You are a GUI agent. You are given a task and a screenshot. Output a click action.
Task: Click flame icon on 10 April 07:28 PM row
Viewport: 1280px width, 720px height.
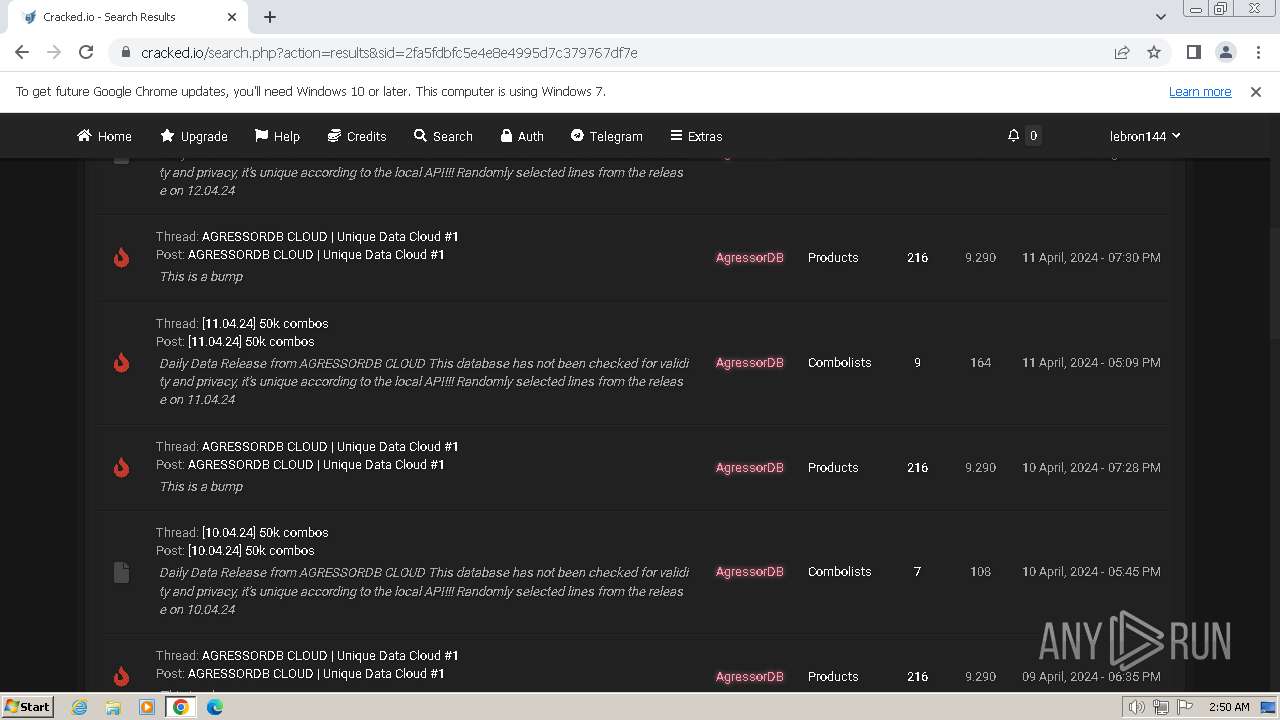(x=121, y=468)
